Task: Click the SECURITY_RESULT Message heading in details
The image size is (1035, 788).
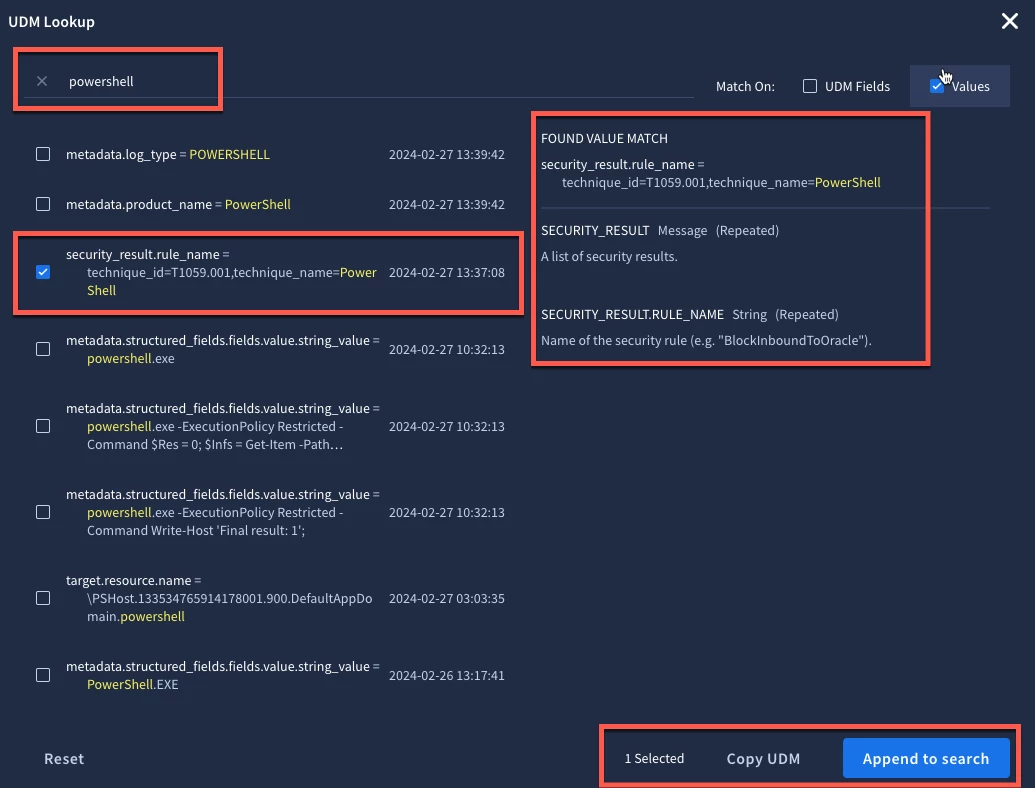Action: [x=659, y=230]
